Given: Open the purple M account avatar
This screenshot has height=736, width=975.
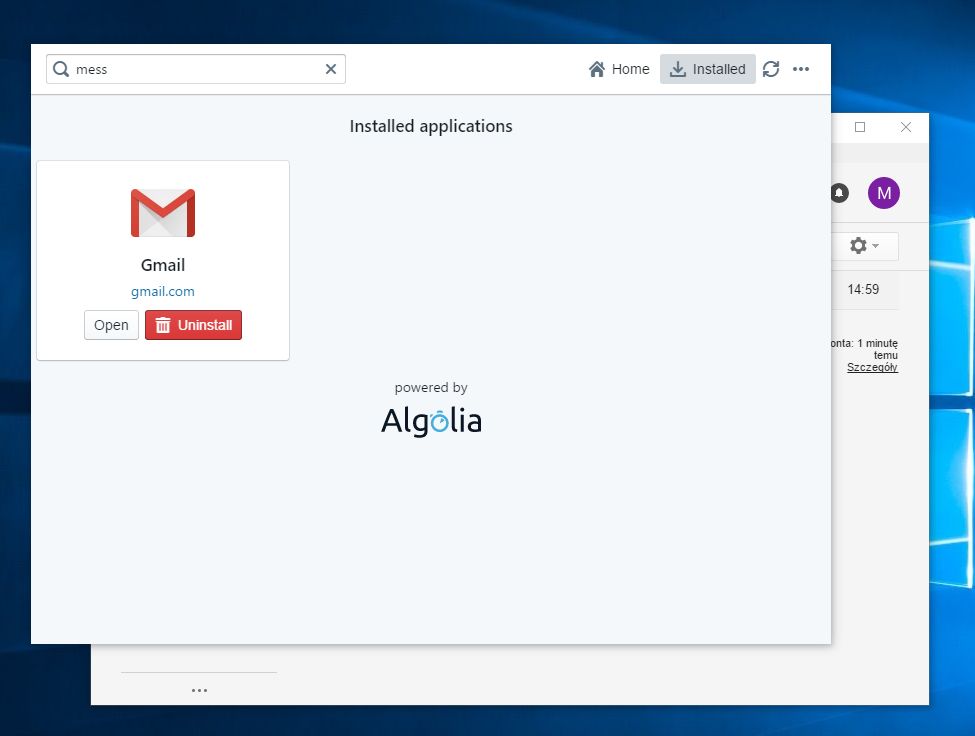Looking at the screenshot, I should [x=884, y=193].
